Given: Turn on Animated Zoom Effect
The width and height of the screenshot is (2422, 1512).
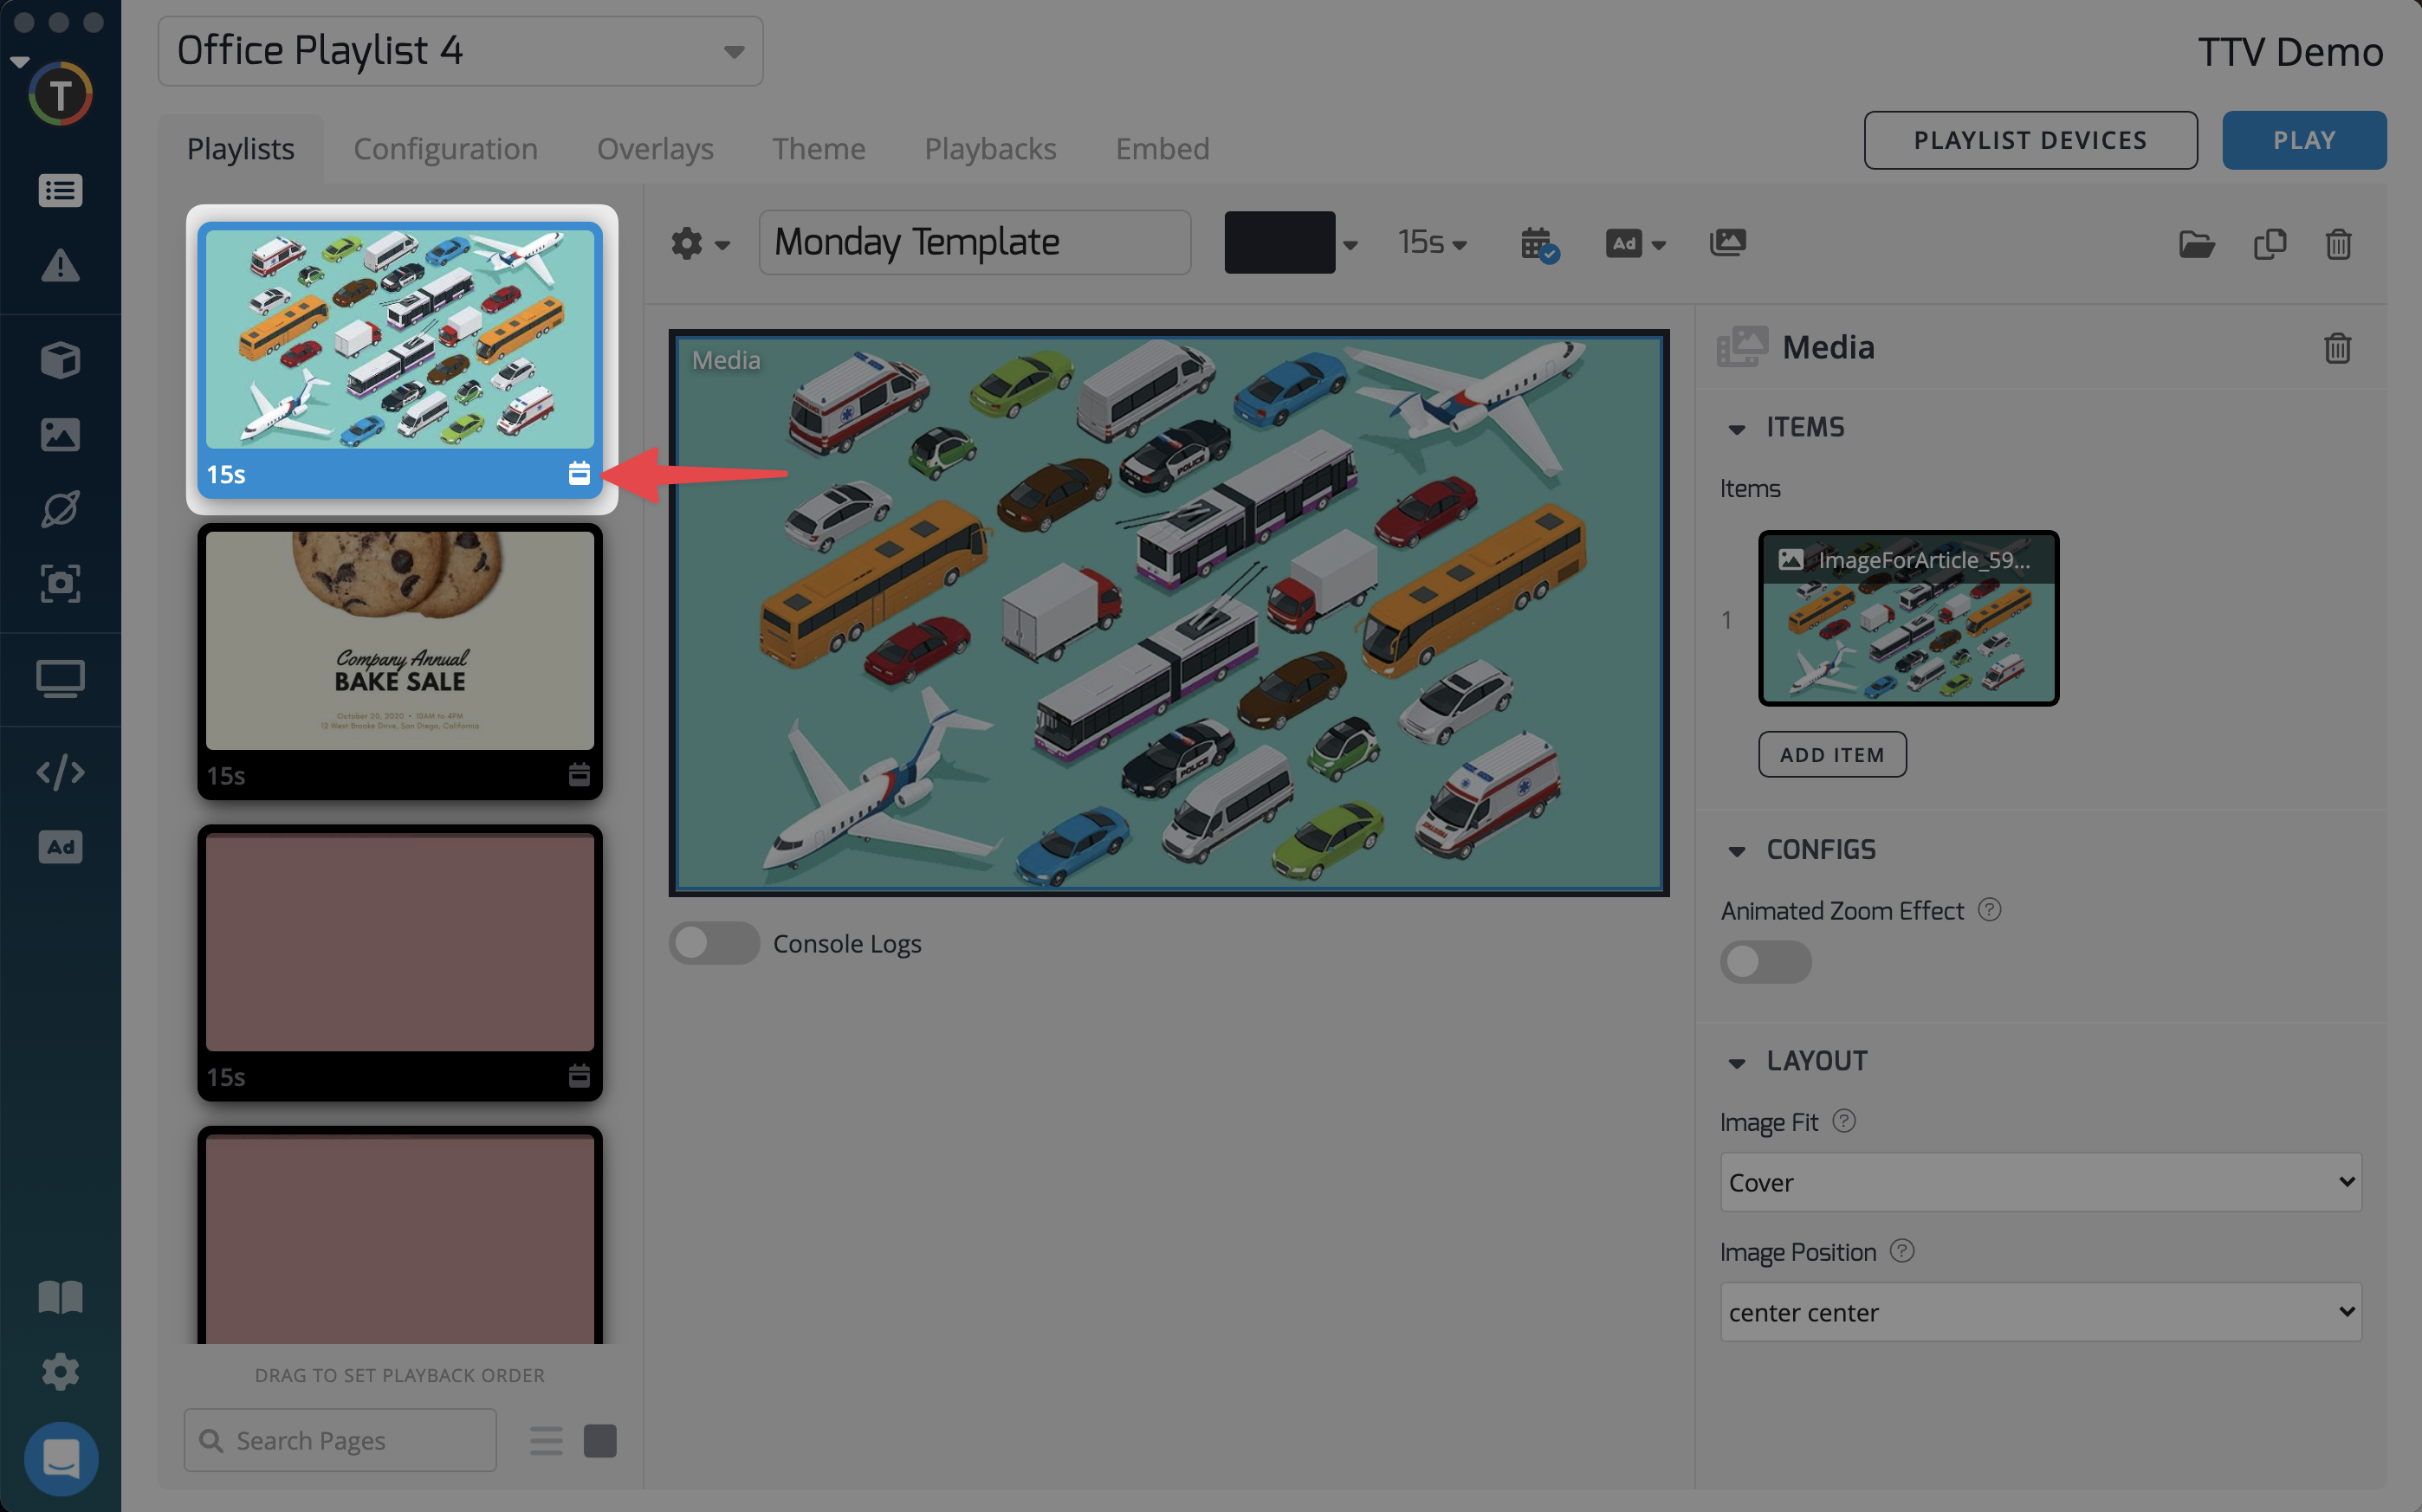Looking at the screenshot, I should click(1765, 961).
